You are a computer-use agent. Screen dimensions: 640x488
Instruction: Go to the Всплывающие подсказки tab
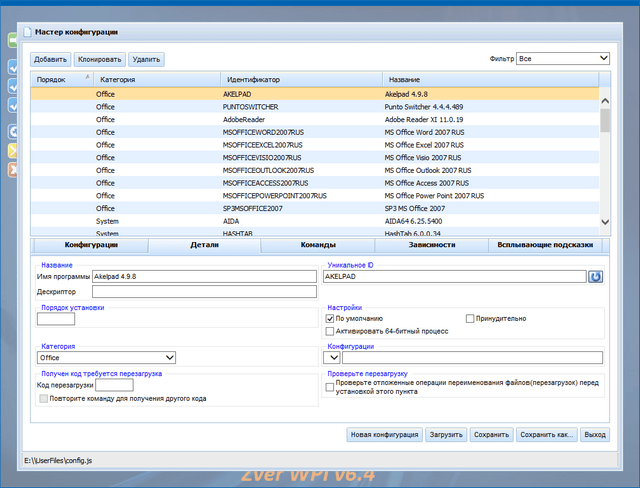545,244
